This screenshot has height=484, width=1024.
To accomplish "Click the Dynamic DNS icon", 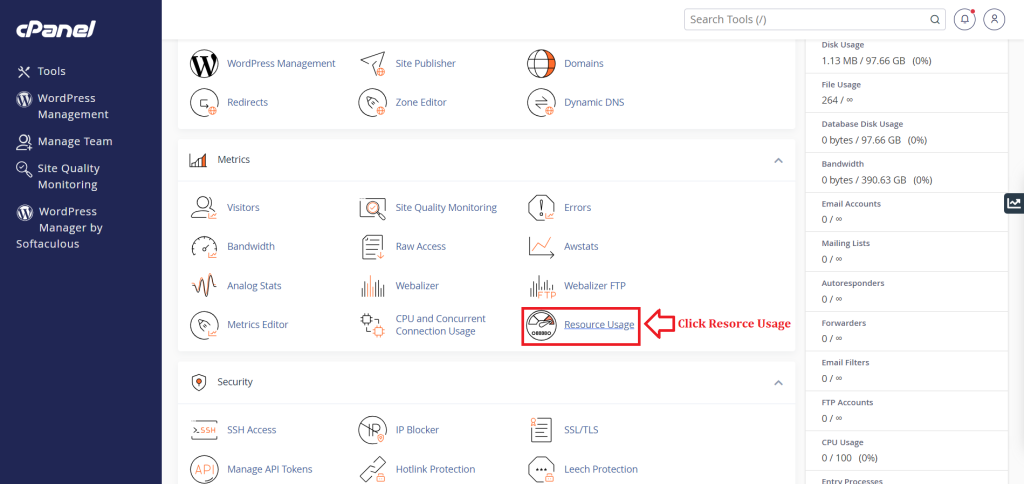I will [x=541, y=103].
